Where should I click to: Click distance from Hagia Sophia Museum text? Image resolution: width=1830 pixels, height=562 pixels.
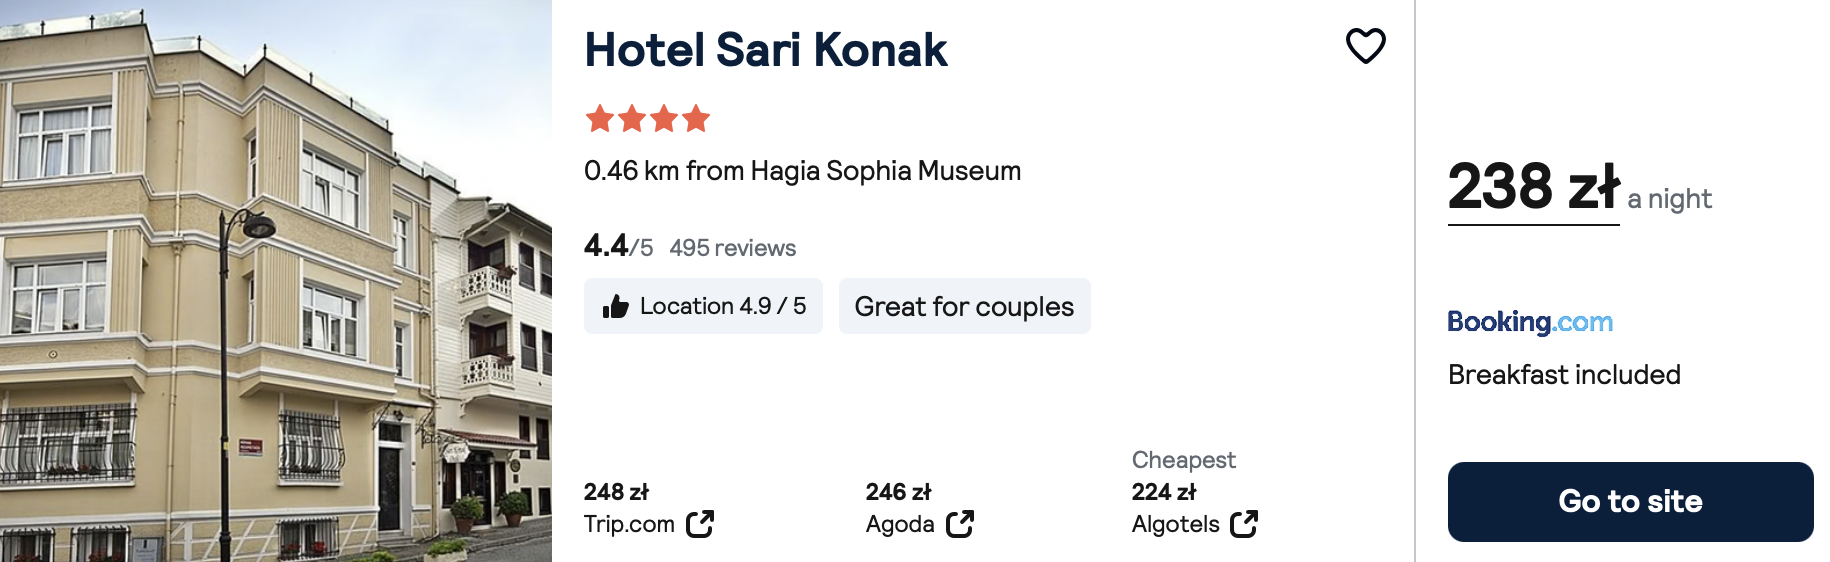coord(802,171)
